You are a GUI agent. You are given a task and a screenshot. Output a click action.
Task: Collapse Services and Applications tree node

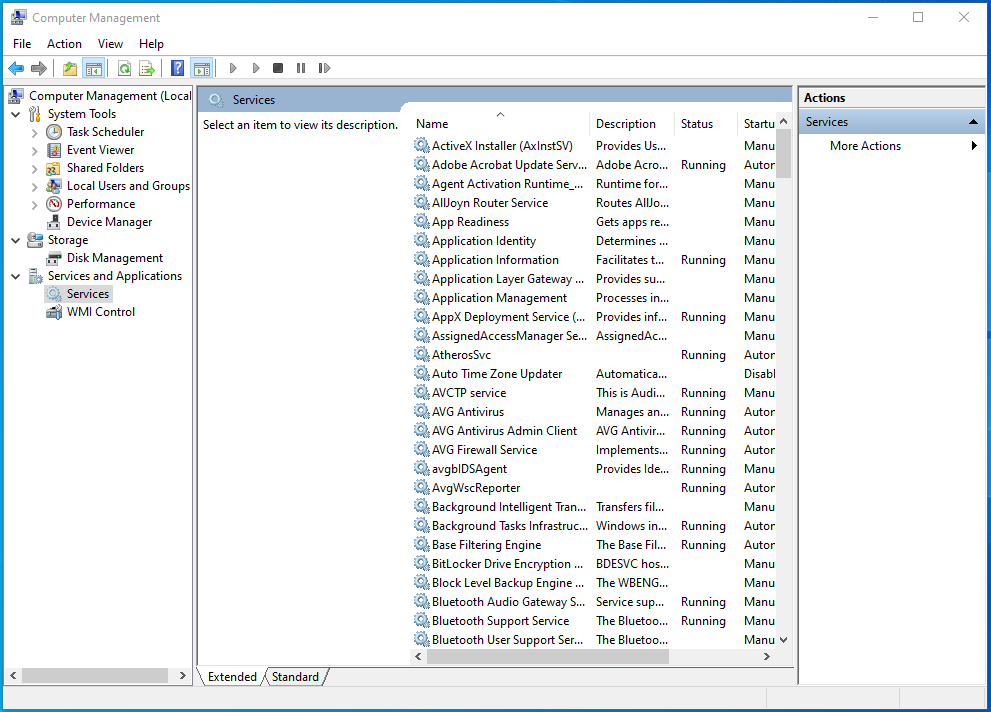[x=16, y=276]
